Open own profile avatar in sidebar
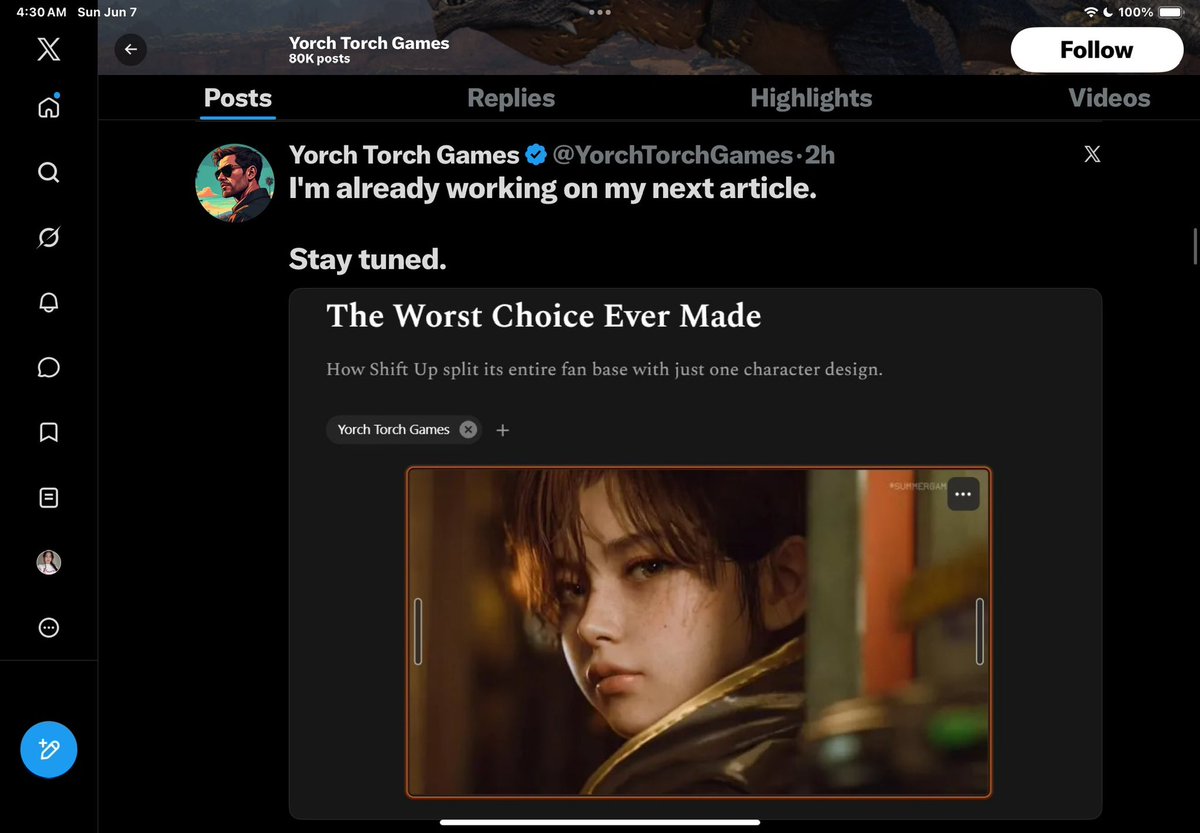Screen dimensions: 1200x833 coord(48,562)
